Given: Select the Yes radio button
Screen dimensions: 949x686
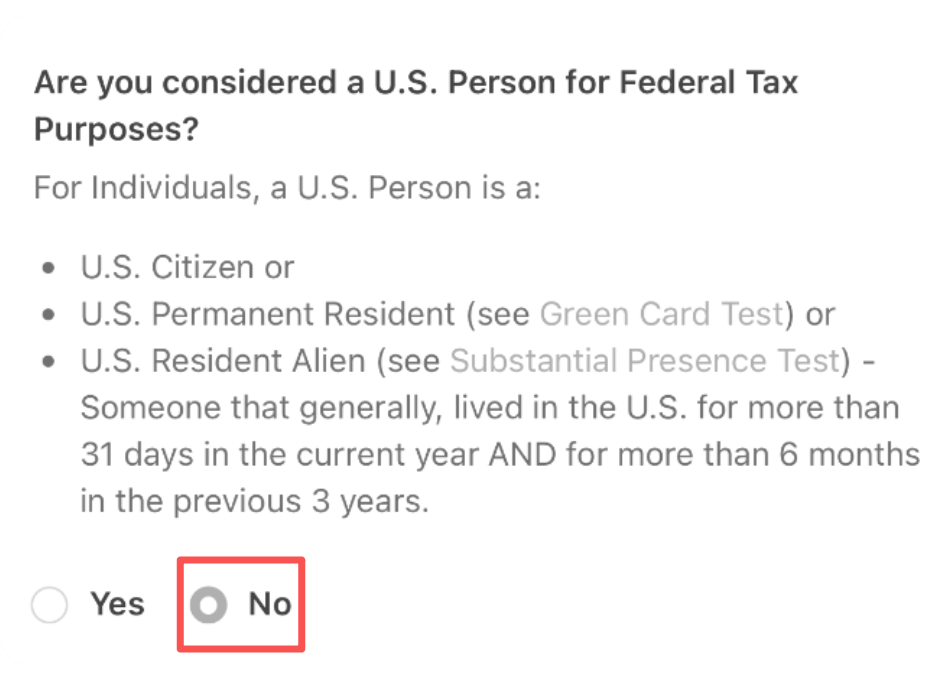Looking at the screenshot, I should [x=50, y=604].
